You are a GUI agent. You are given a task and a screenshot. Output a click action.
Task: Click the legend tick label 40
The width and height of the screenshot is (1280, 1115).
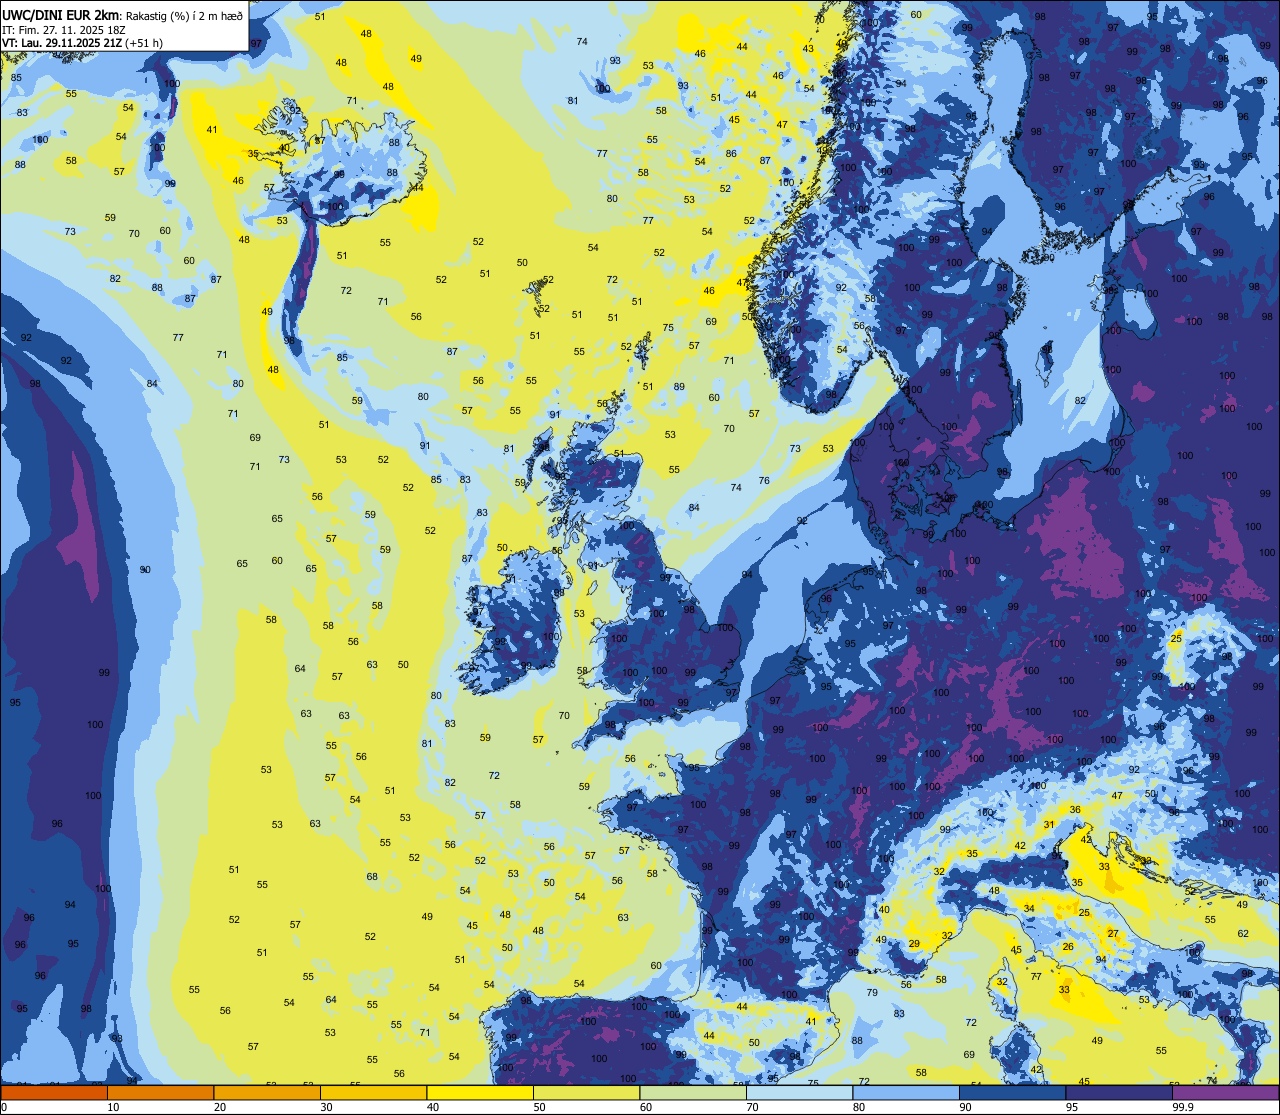pos(432,1107)
